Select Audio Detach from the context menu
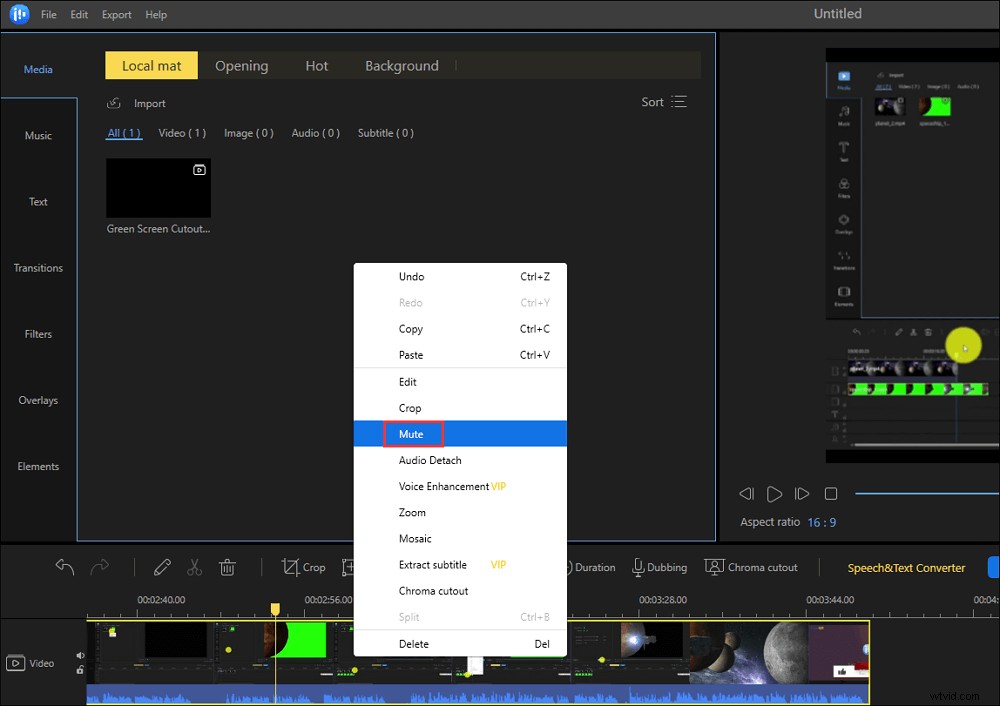 coord(431,460)
